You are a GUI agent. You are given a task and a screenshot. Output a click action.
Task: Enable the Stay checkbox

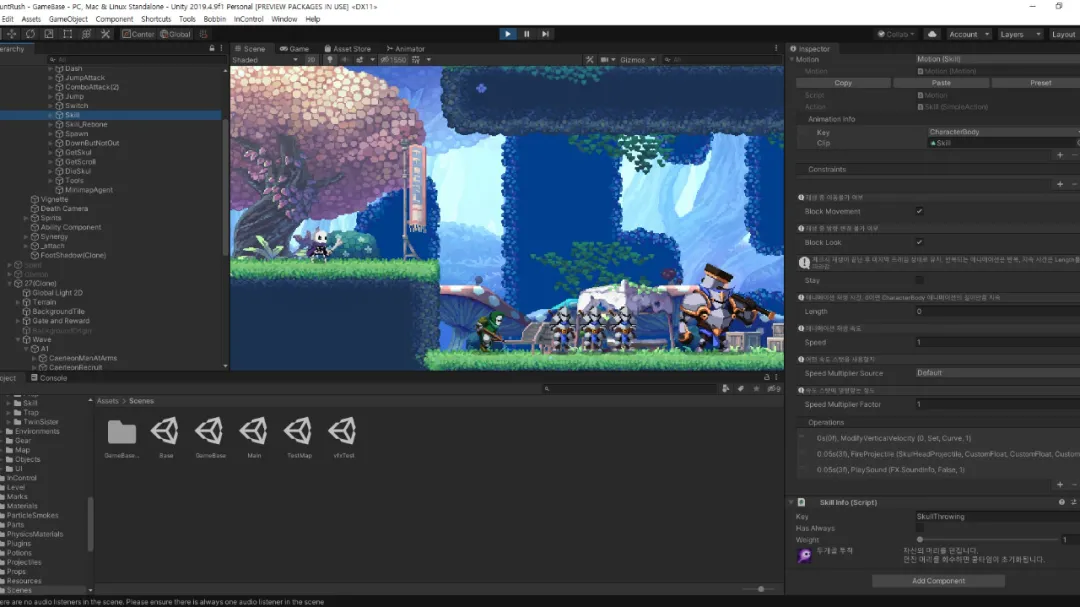[919, 280]
